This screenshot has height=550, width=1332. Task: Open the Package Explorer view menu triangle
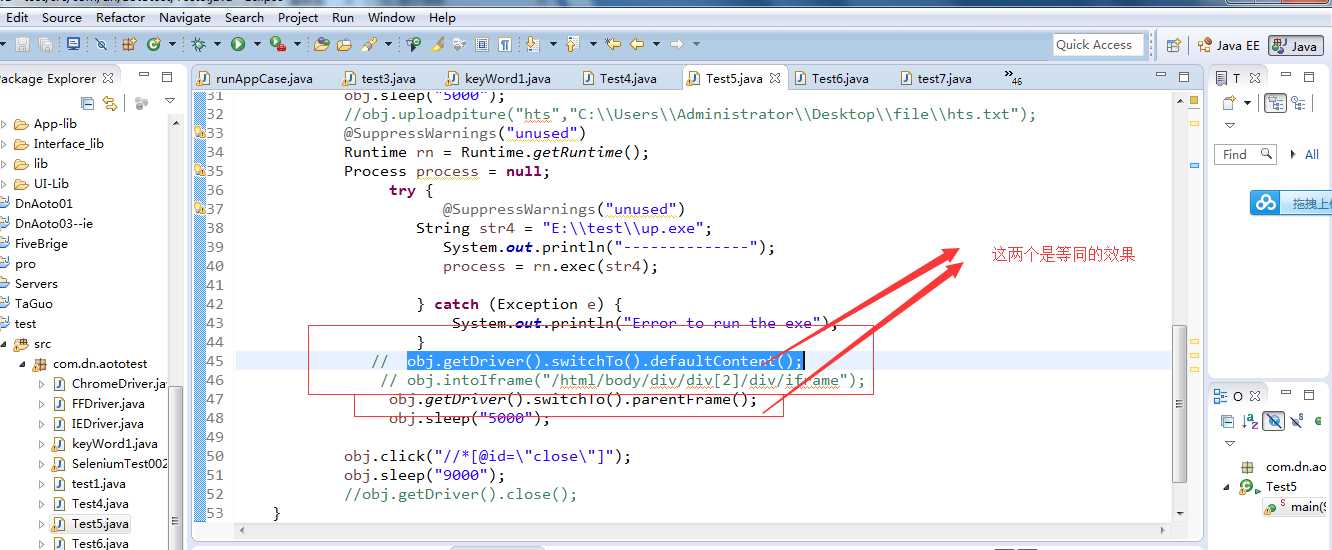(x=170, y=101)
